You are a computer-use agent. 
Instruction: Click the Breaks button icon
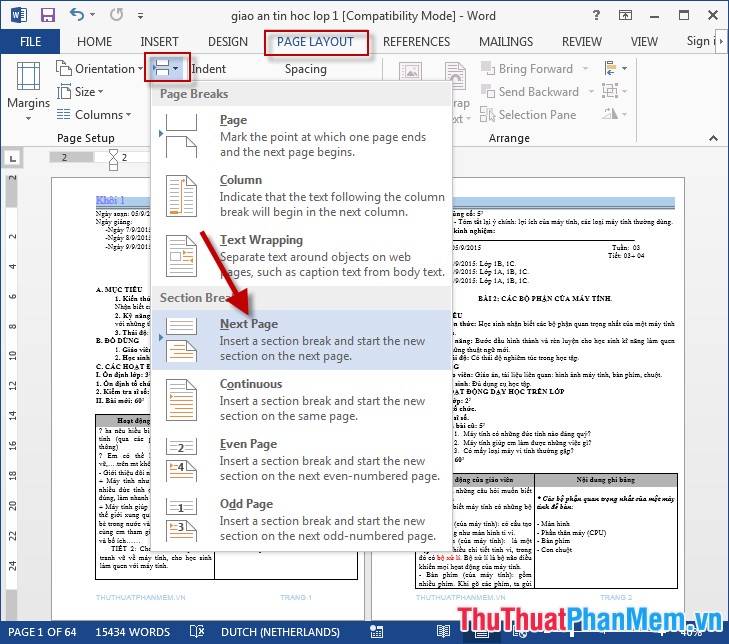coord(166,68)
